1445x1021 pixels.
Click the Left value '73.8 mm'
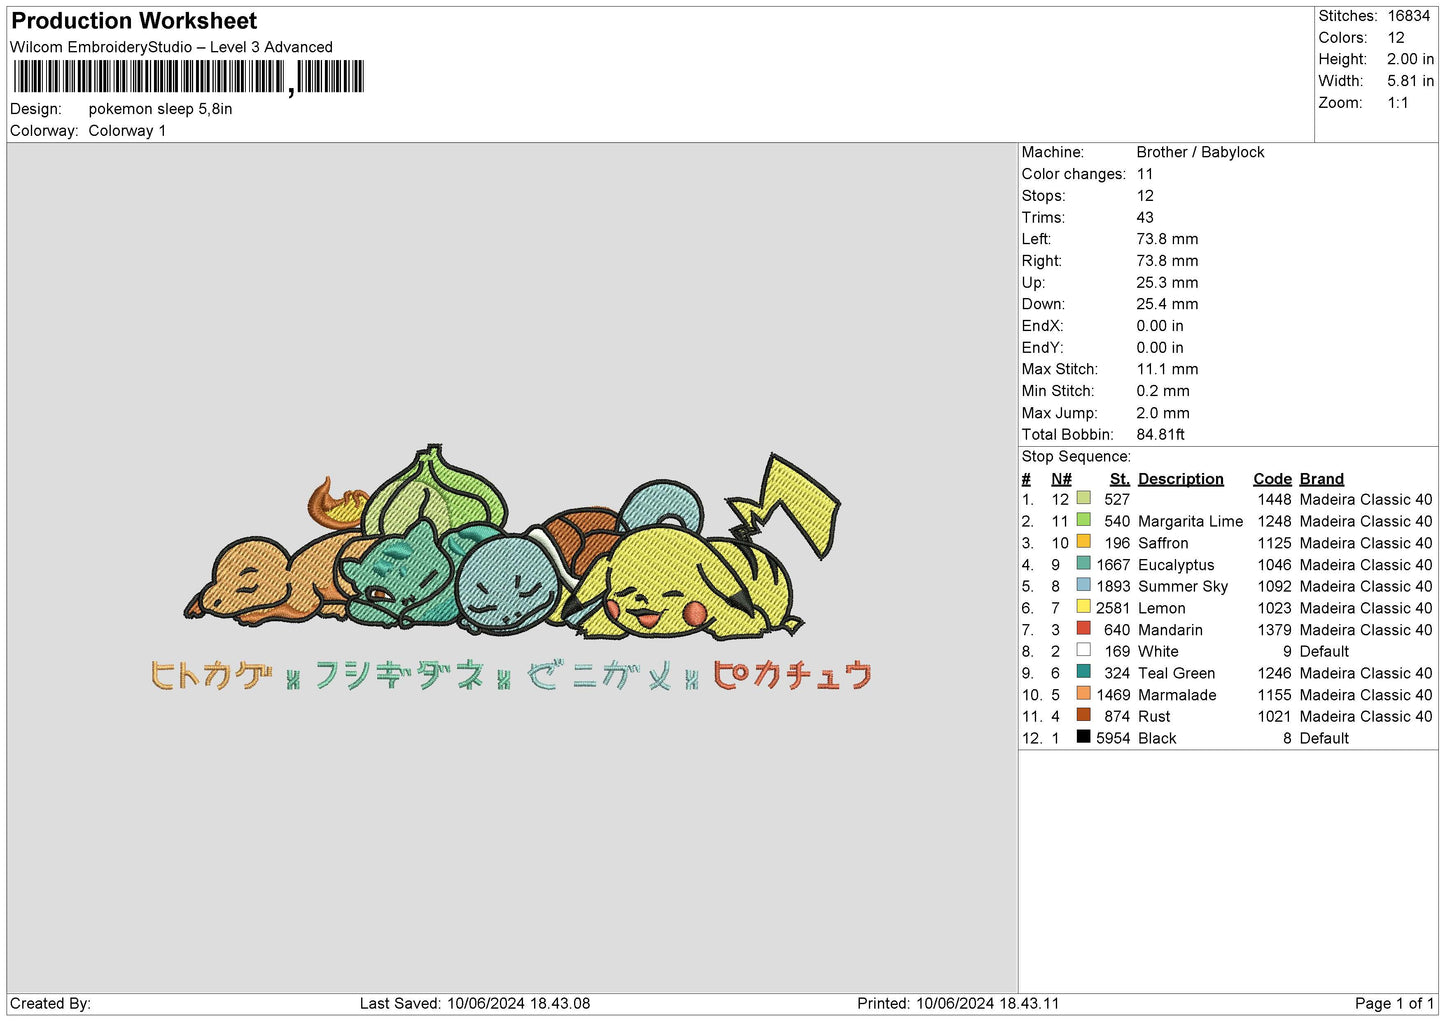click(x=1167, y=239)
